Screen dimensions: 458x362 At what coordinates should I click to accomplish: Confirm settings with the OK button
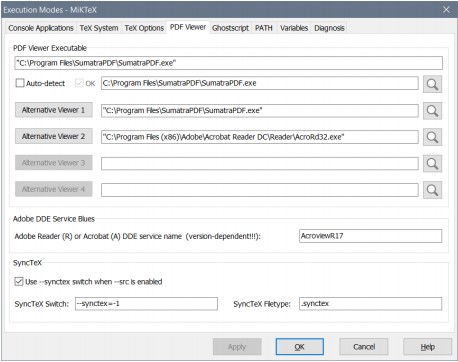(x=300, y=347)
